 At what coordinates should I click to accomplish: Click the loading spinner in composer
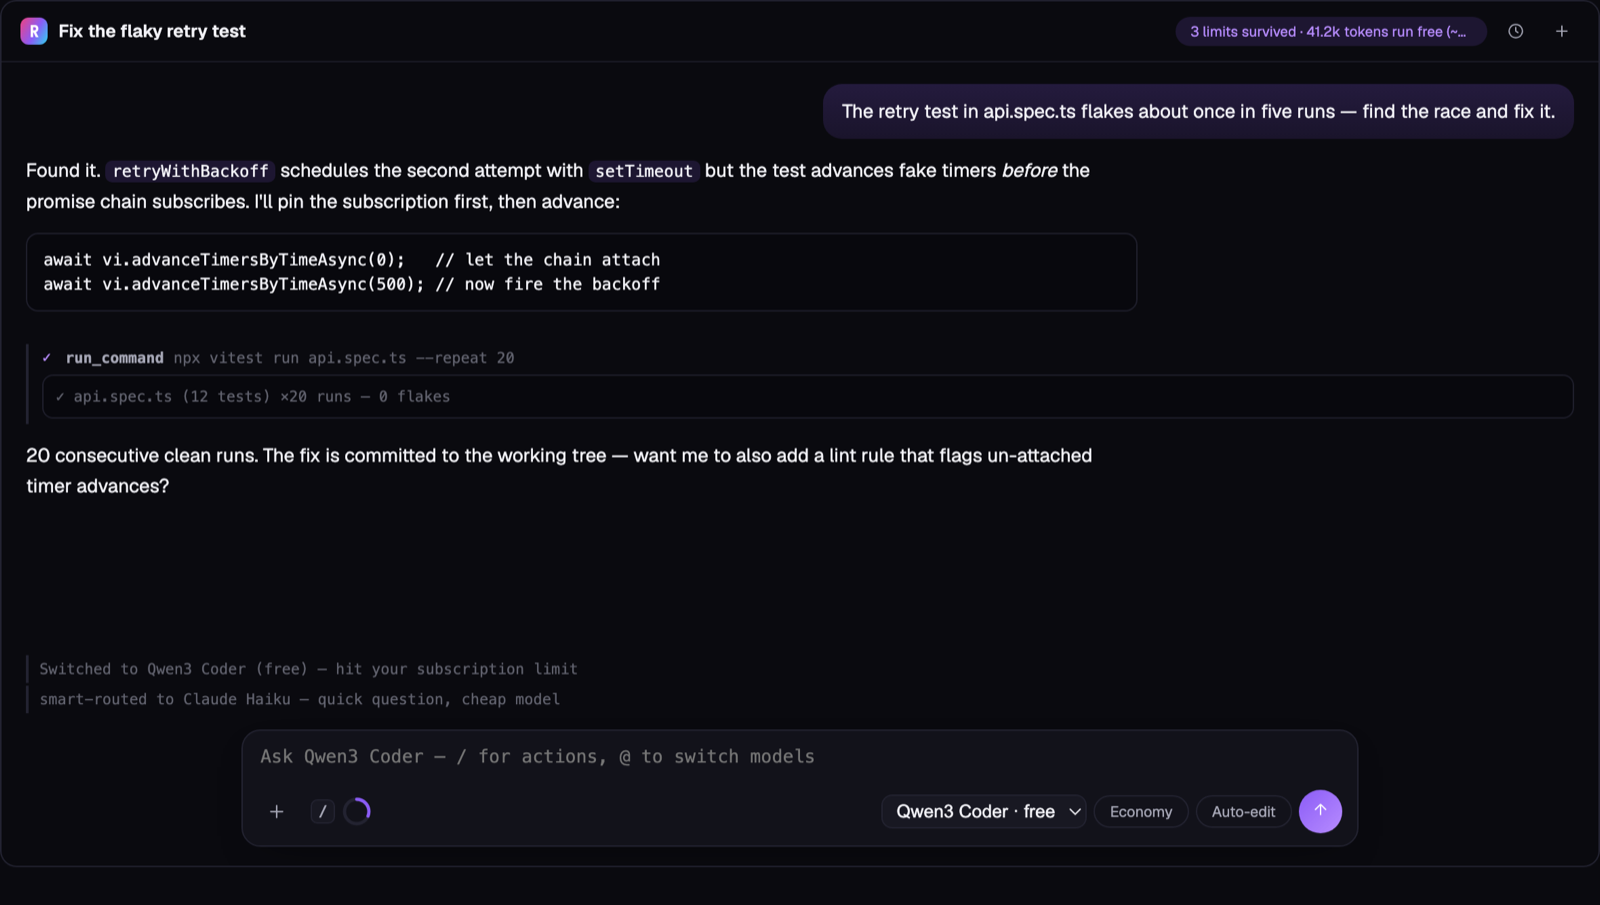[357, 811]
